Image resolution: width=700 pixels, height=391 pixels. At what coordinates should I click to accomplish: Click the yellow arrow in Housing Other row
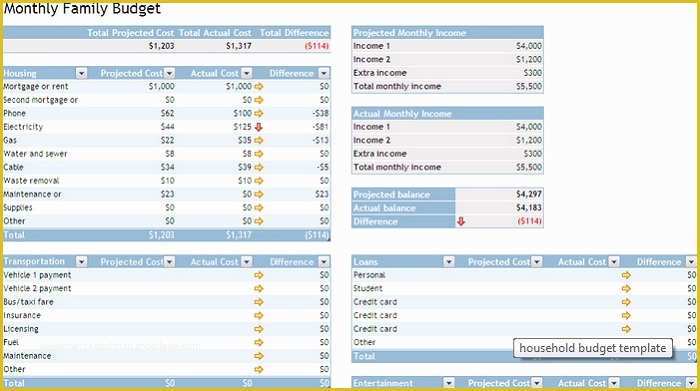coord(259,221)
